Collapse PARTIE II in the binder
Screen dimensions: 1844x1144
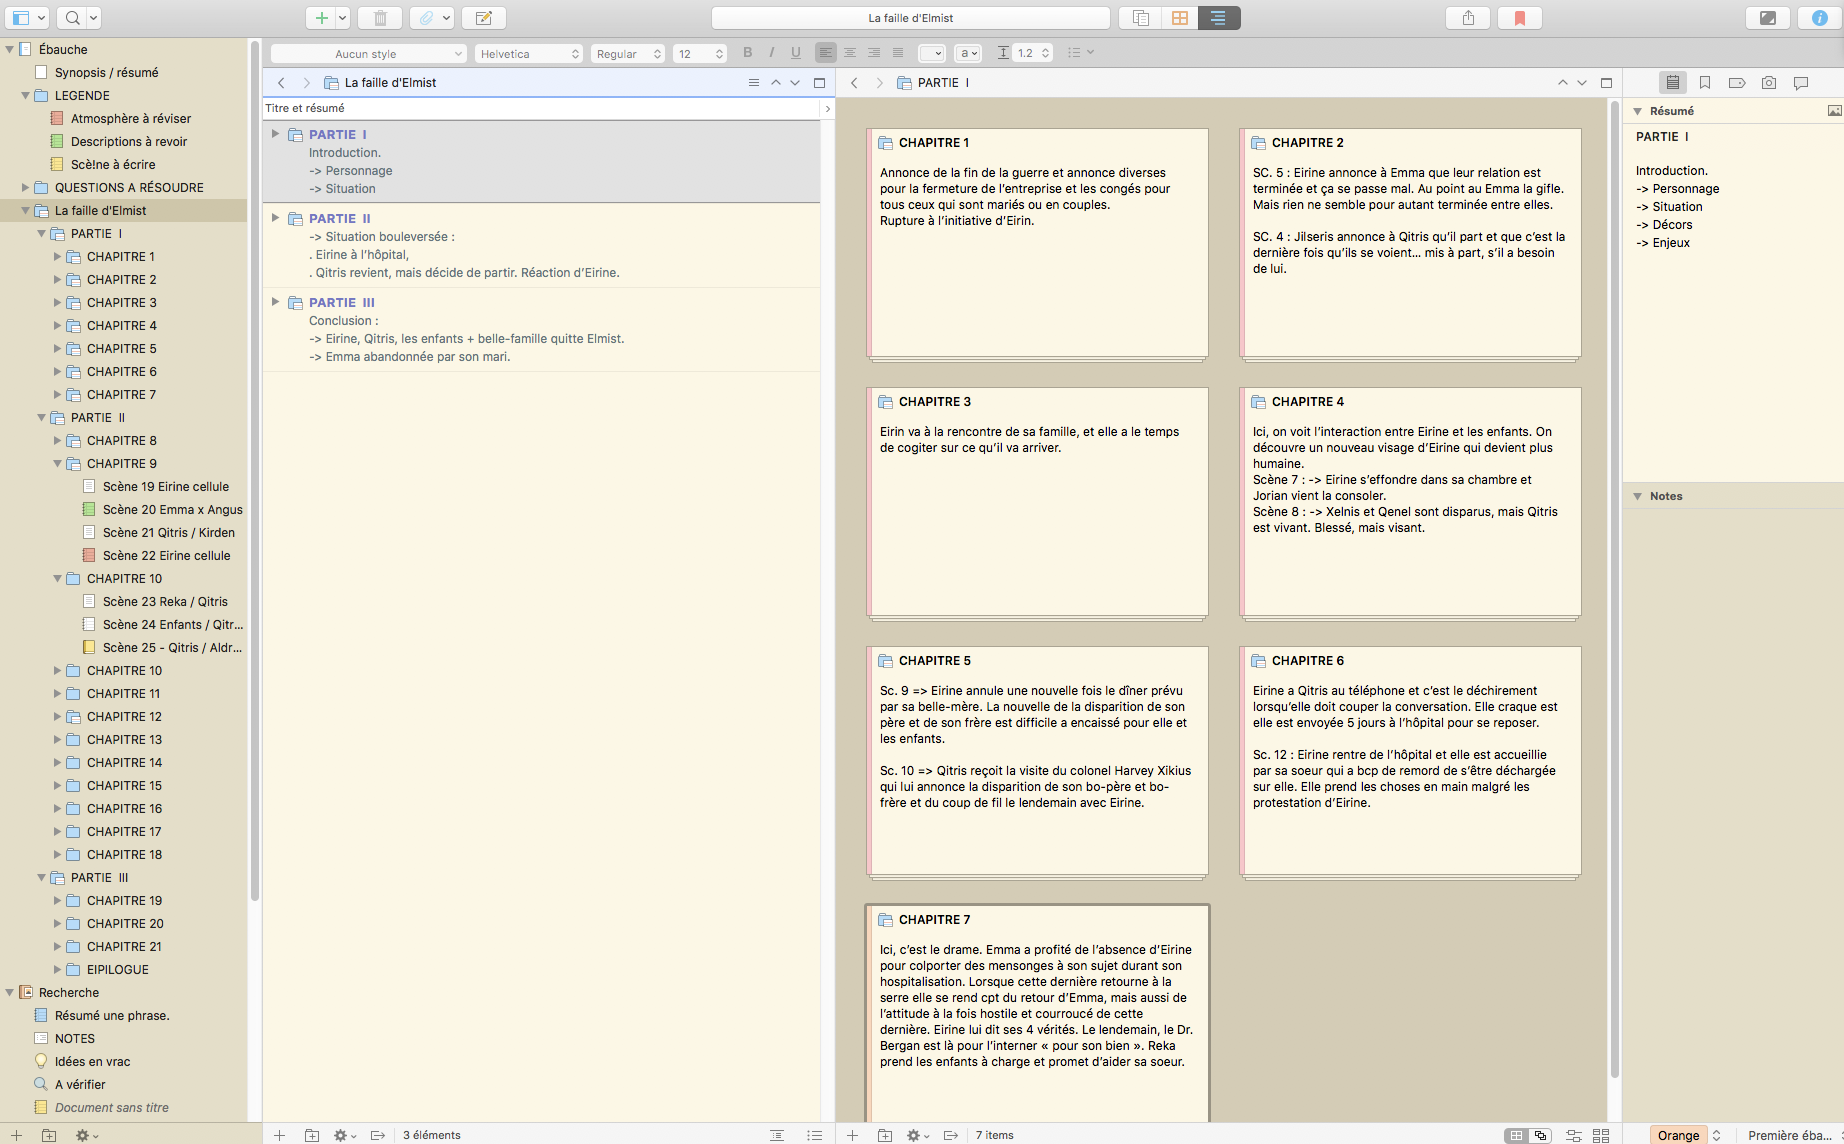click(x=42, y=418)
